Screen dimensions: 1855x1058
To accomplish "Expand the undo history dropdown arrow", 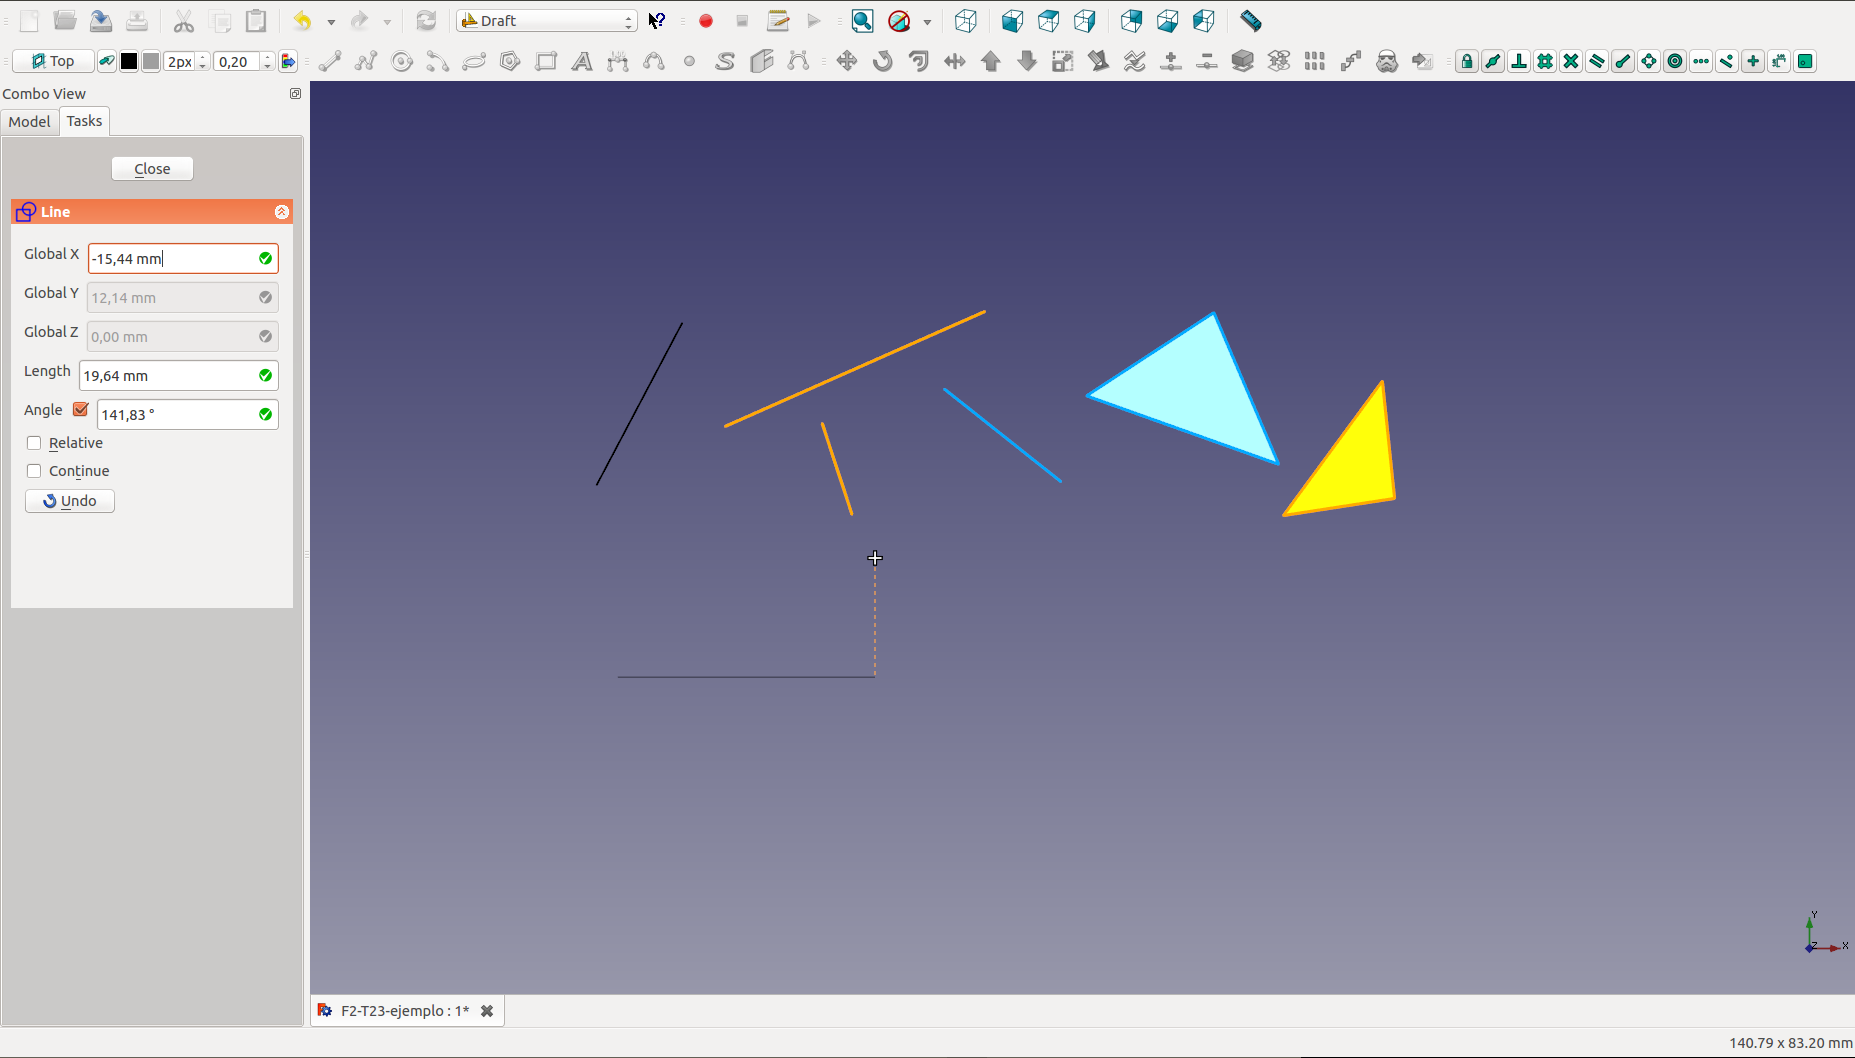I will (331, 21).
